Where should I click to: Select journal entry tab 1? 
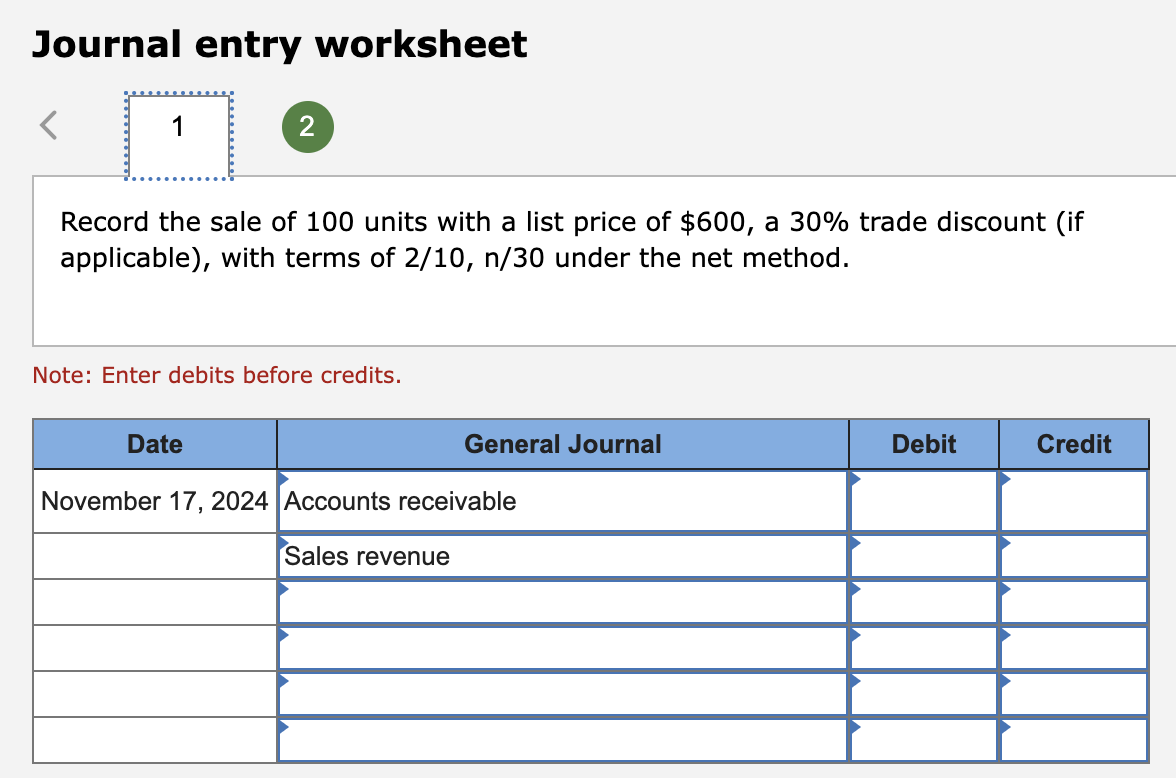point(178,128)
